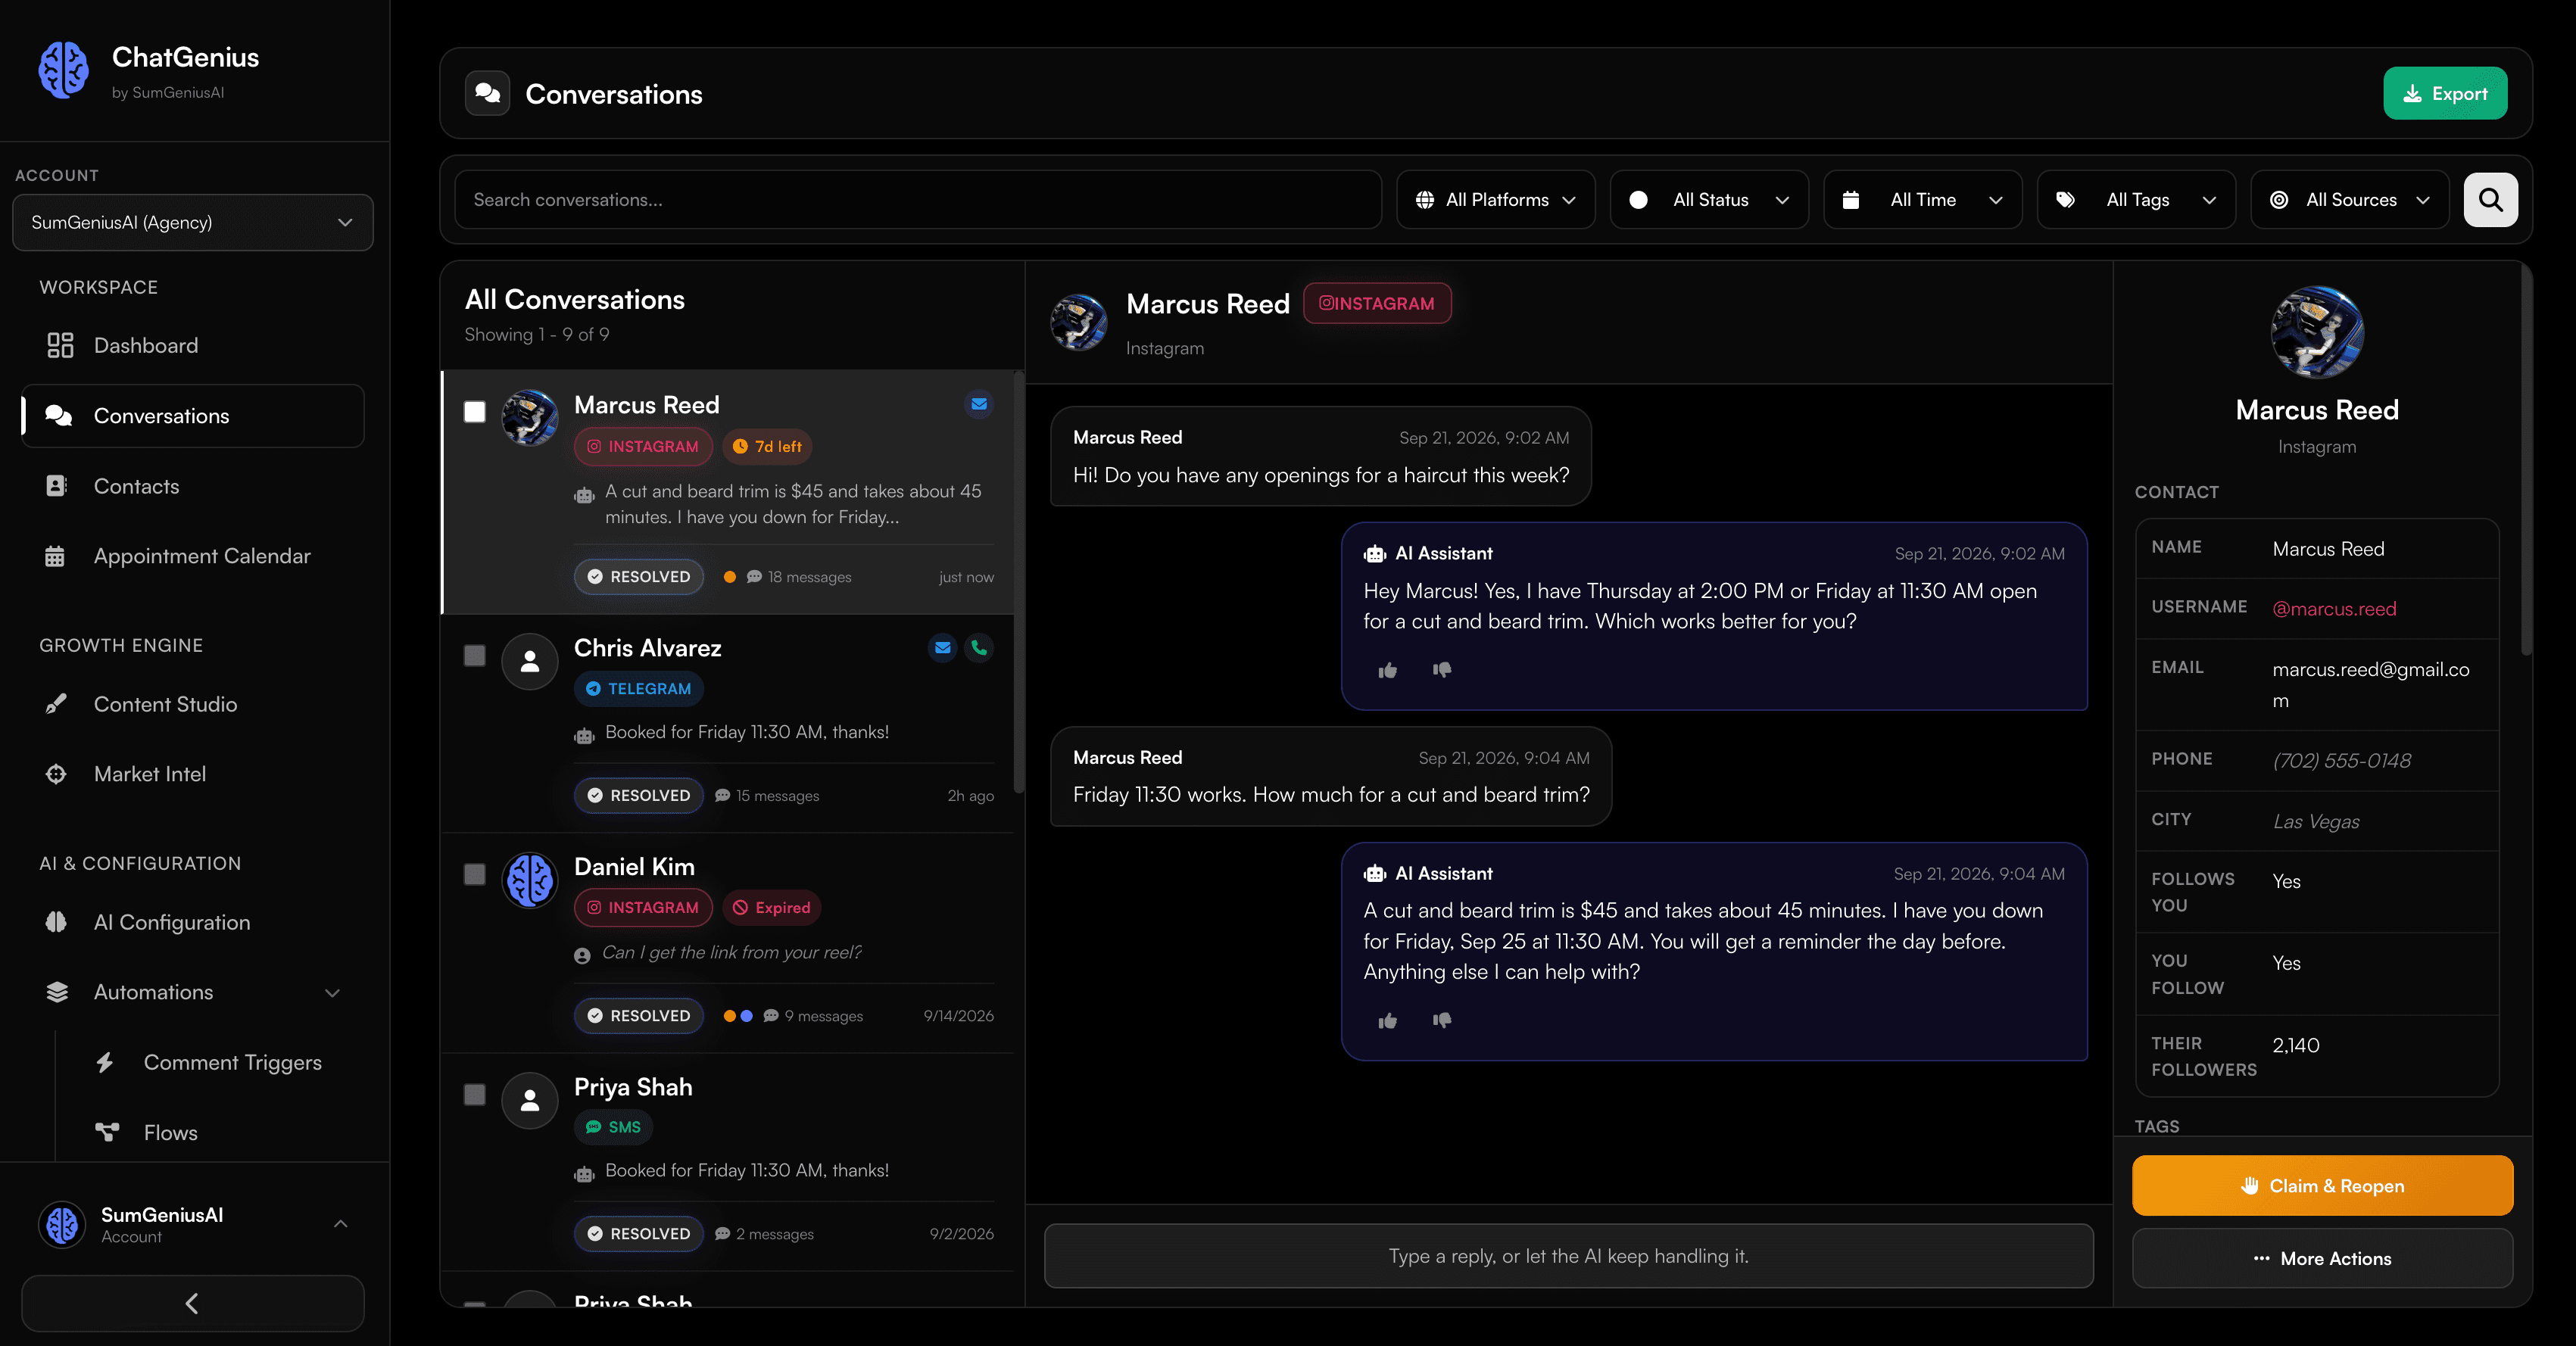Click thumbs down on first AI Assistant reply
This screenshot has width=2576, height=1346.
point(1441,670)
